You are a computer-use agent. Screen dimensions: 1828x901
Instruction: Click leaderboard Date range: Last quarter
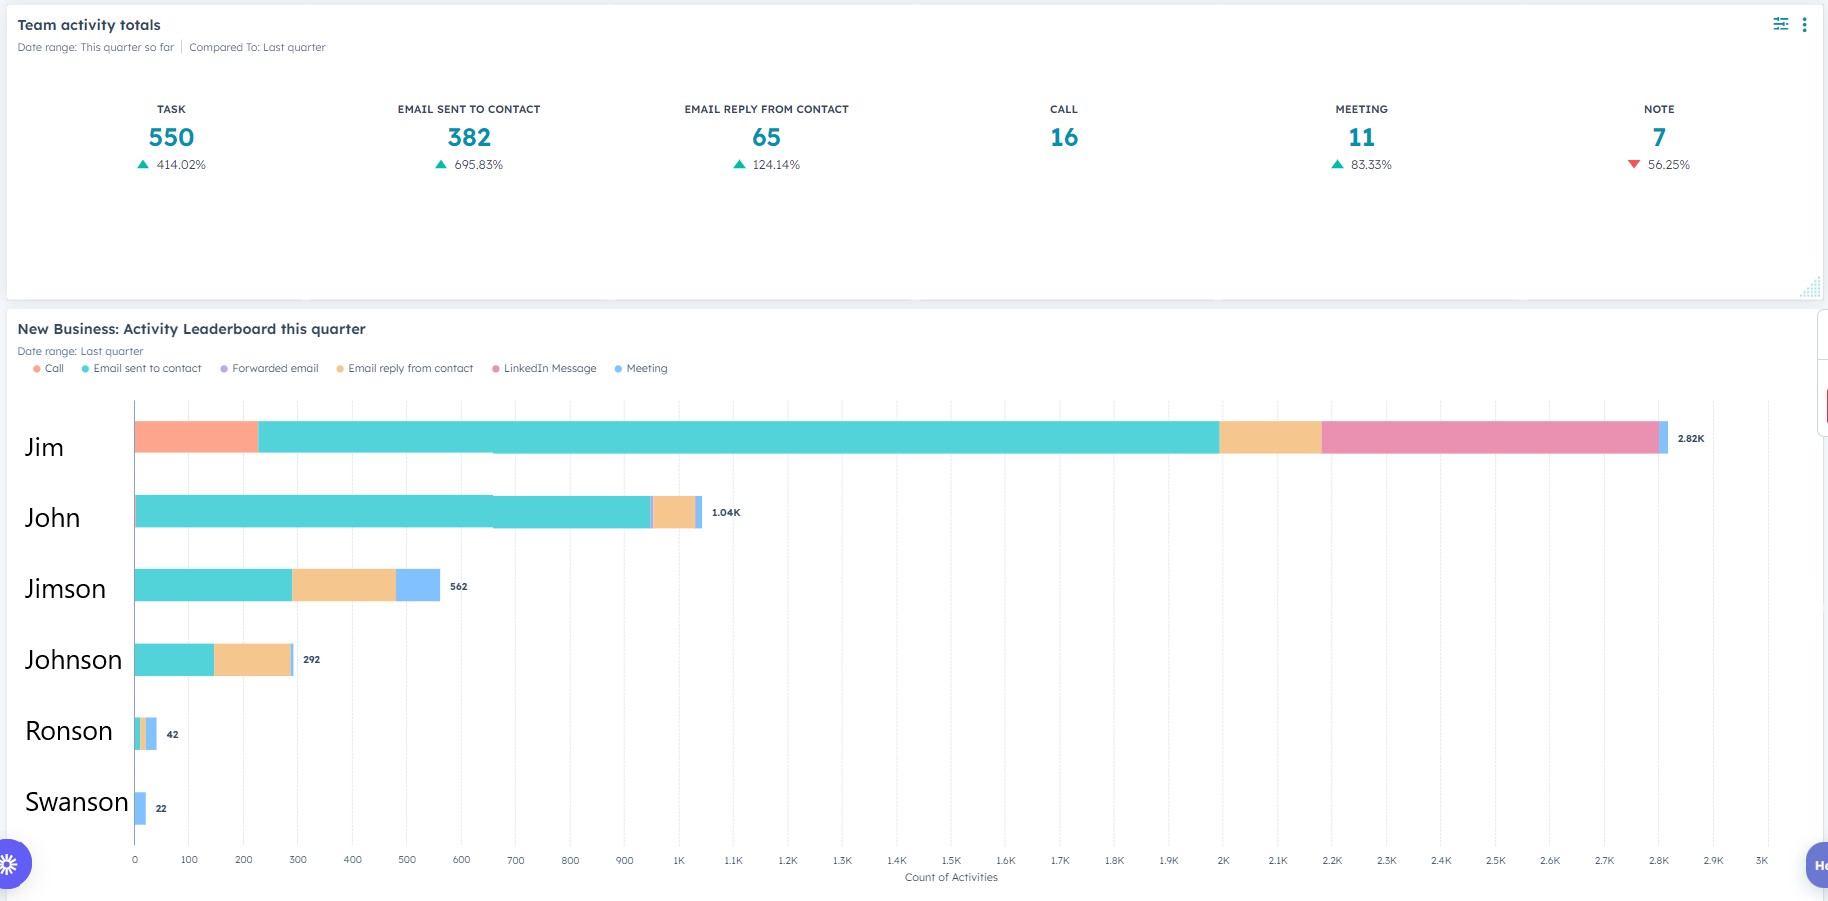(x=80, y=352)
